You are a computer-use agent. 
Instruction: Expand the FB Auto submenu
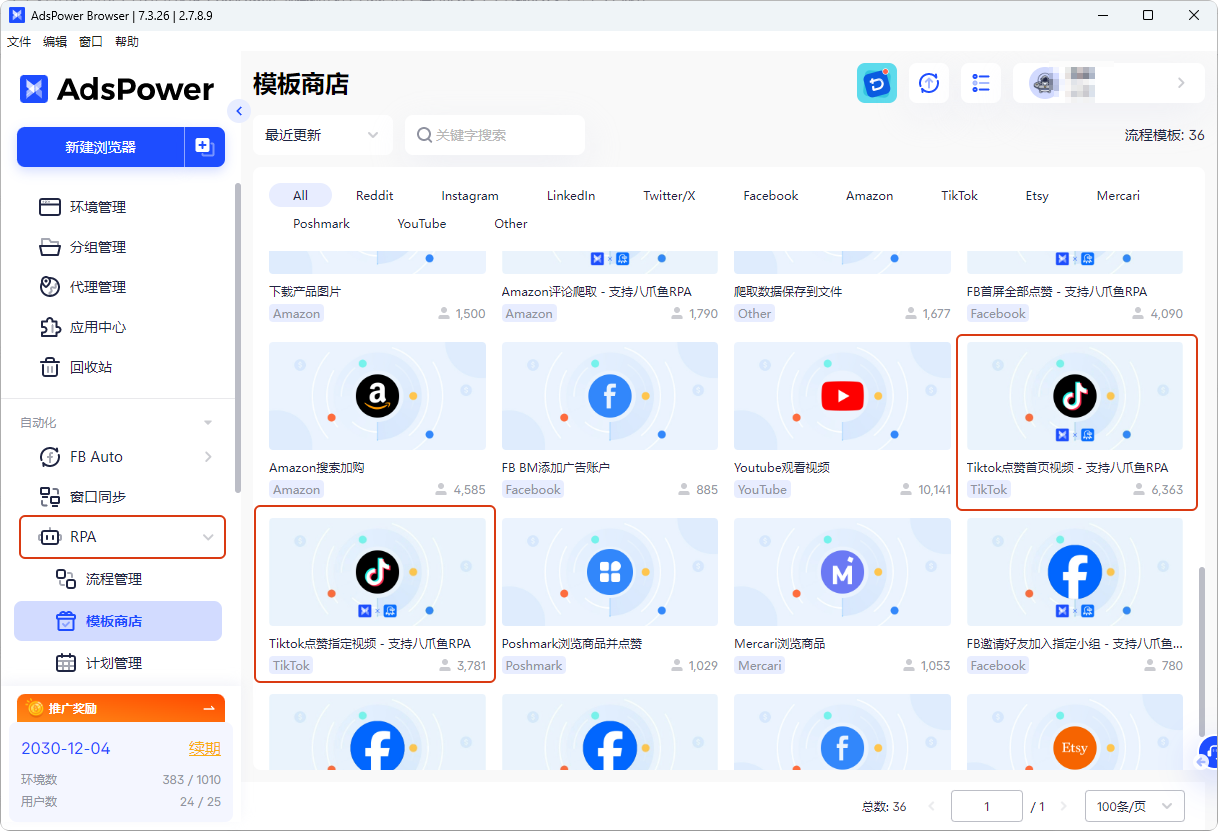208,457
